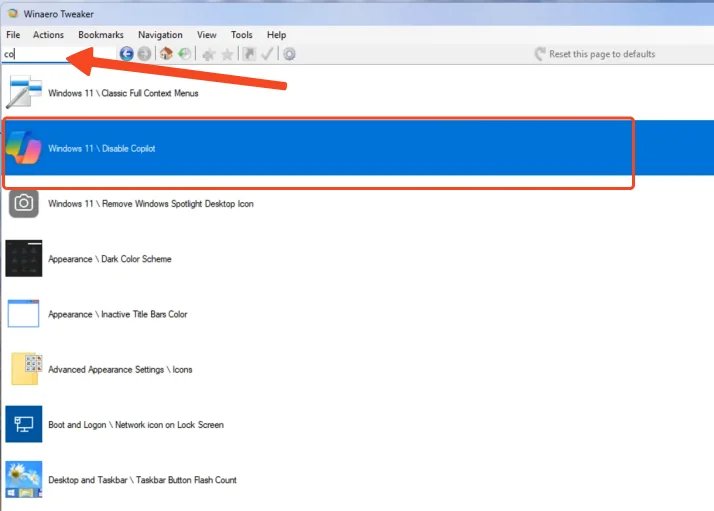Open the Tools menu
The width and height of the screenshot is (714, 511).
(x=241, y=35)
